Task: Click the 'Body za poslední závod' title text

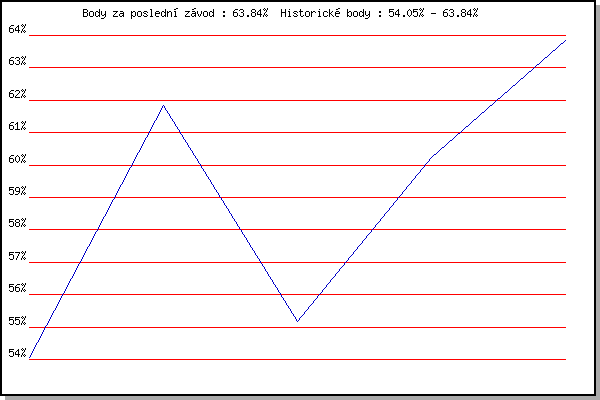Action: (x=148, y=13)
